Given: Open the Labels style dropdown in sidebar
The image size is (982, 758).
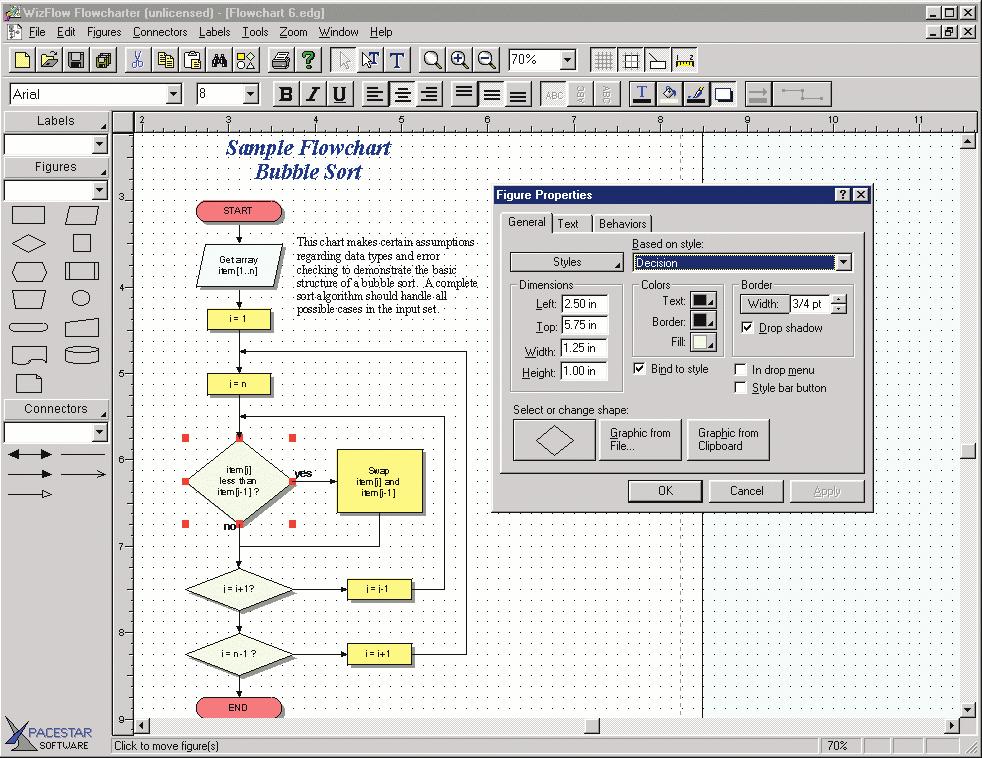Looking at the screenshot, I should (x=100, y=145).
